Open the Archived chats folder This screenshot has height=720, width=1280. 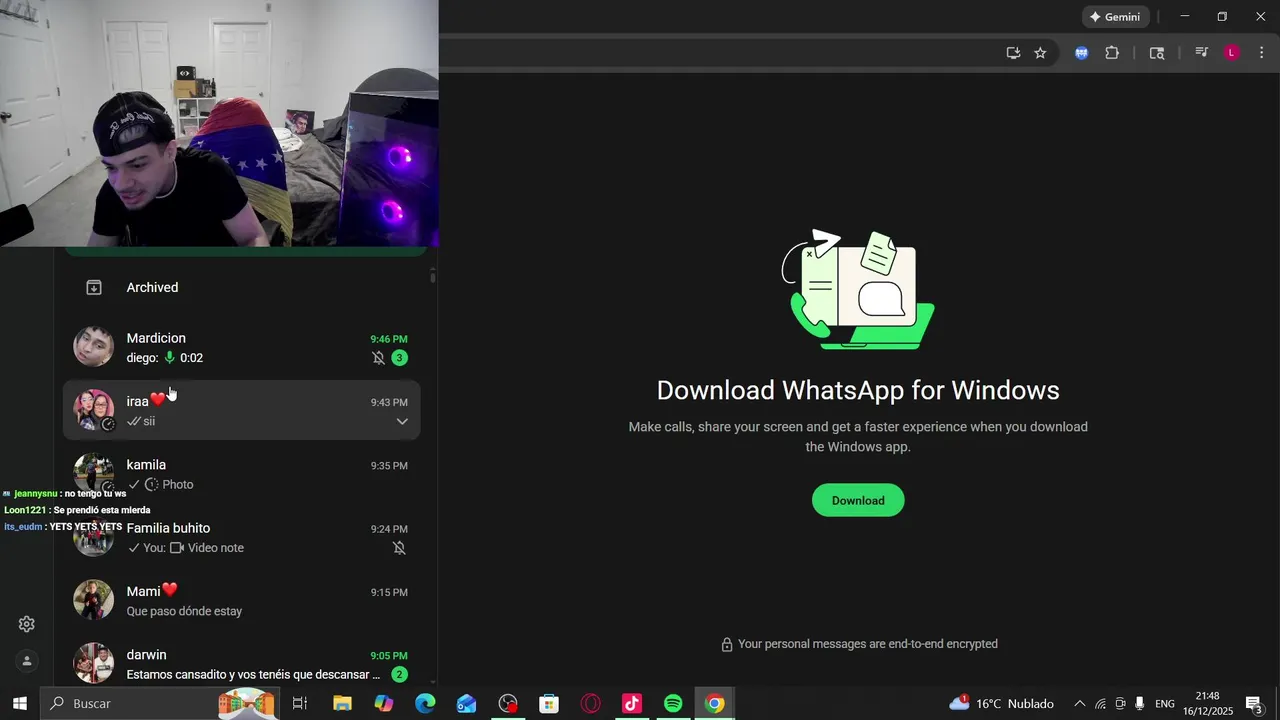click(241, 287)
